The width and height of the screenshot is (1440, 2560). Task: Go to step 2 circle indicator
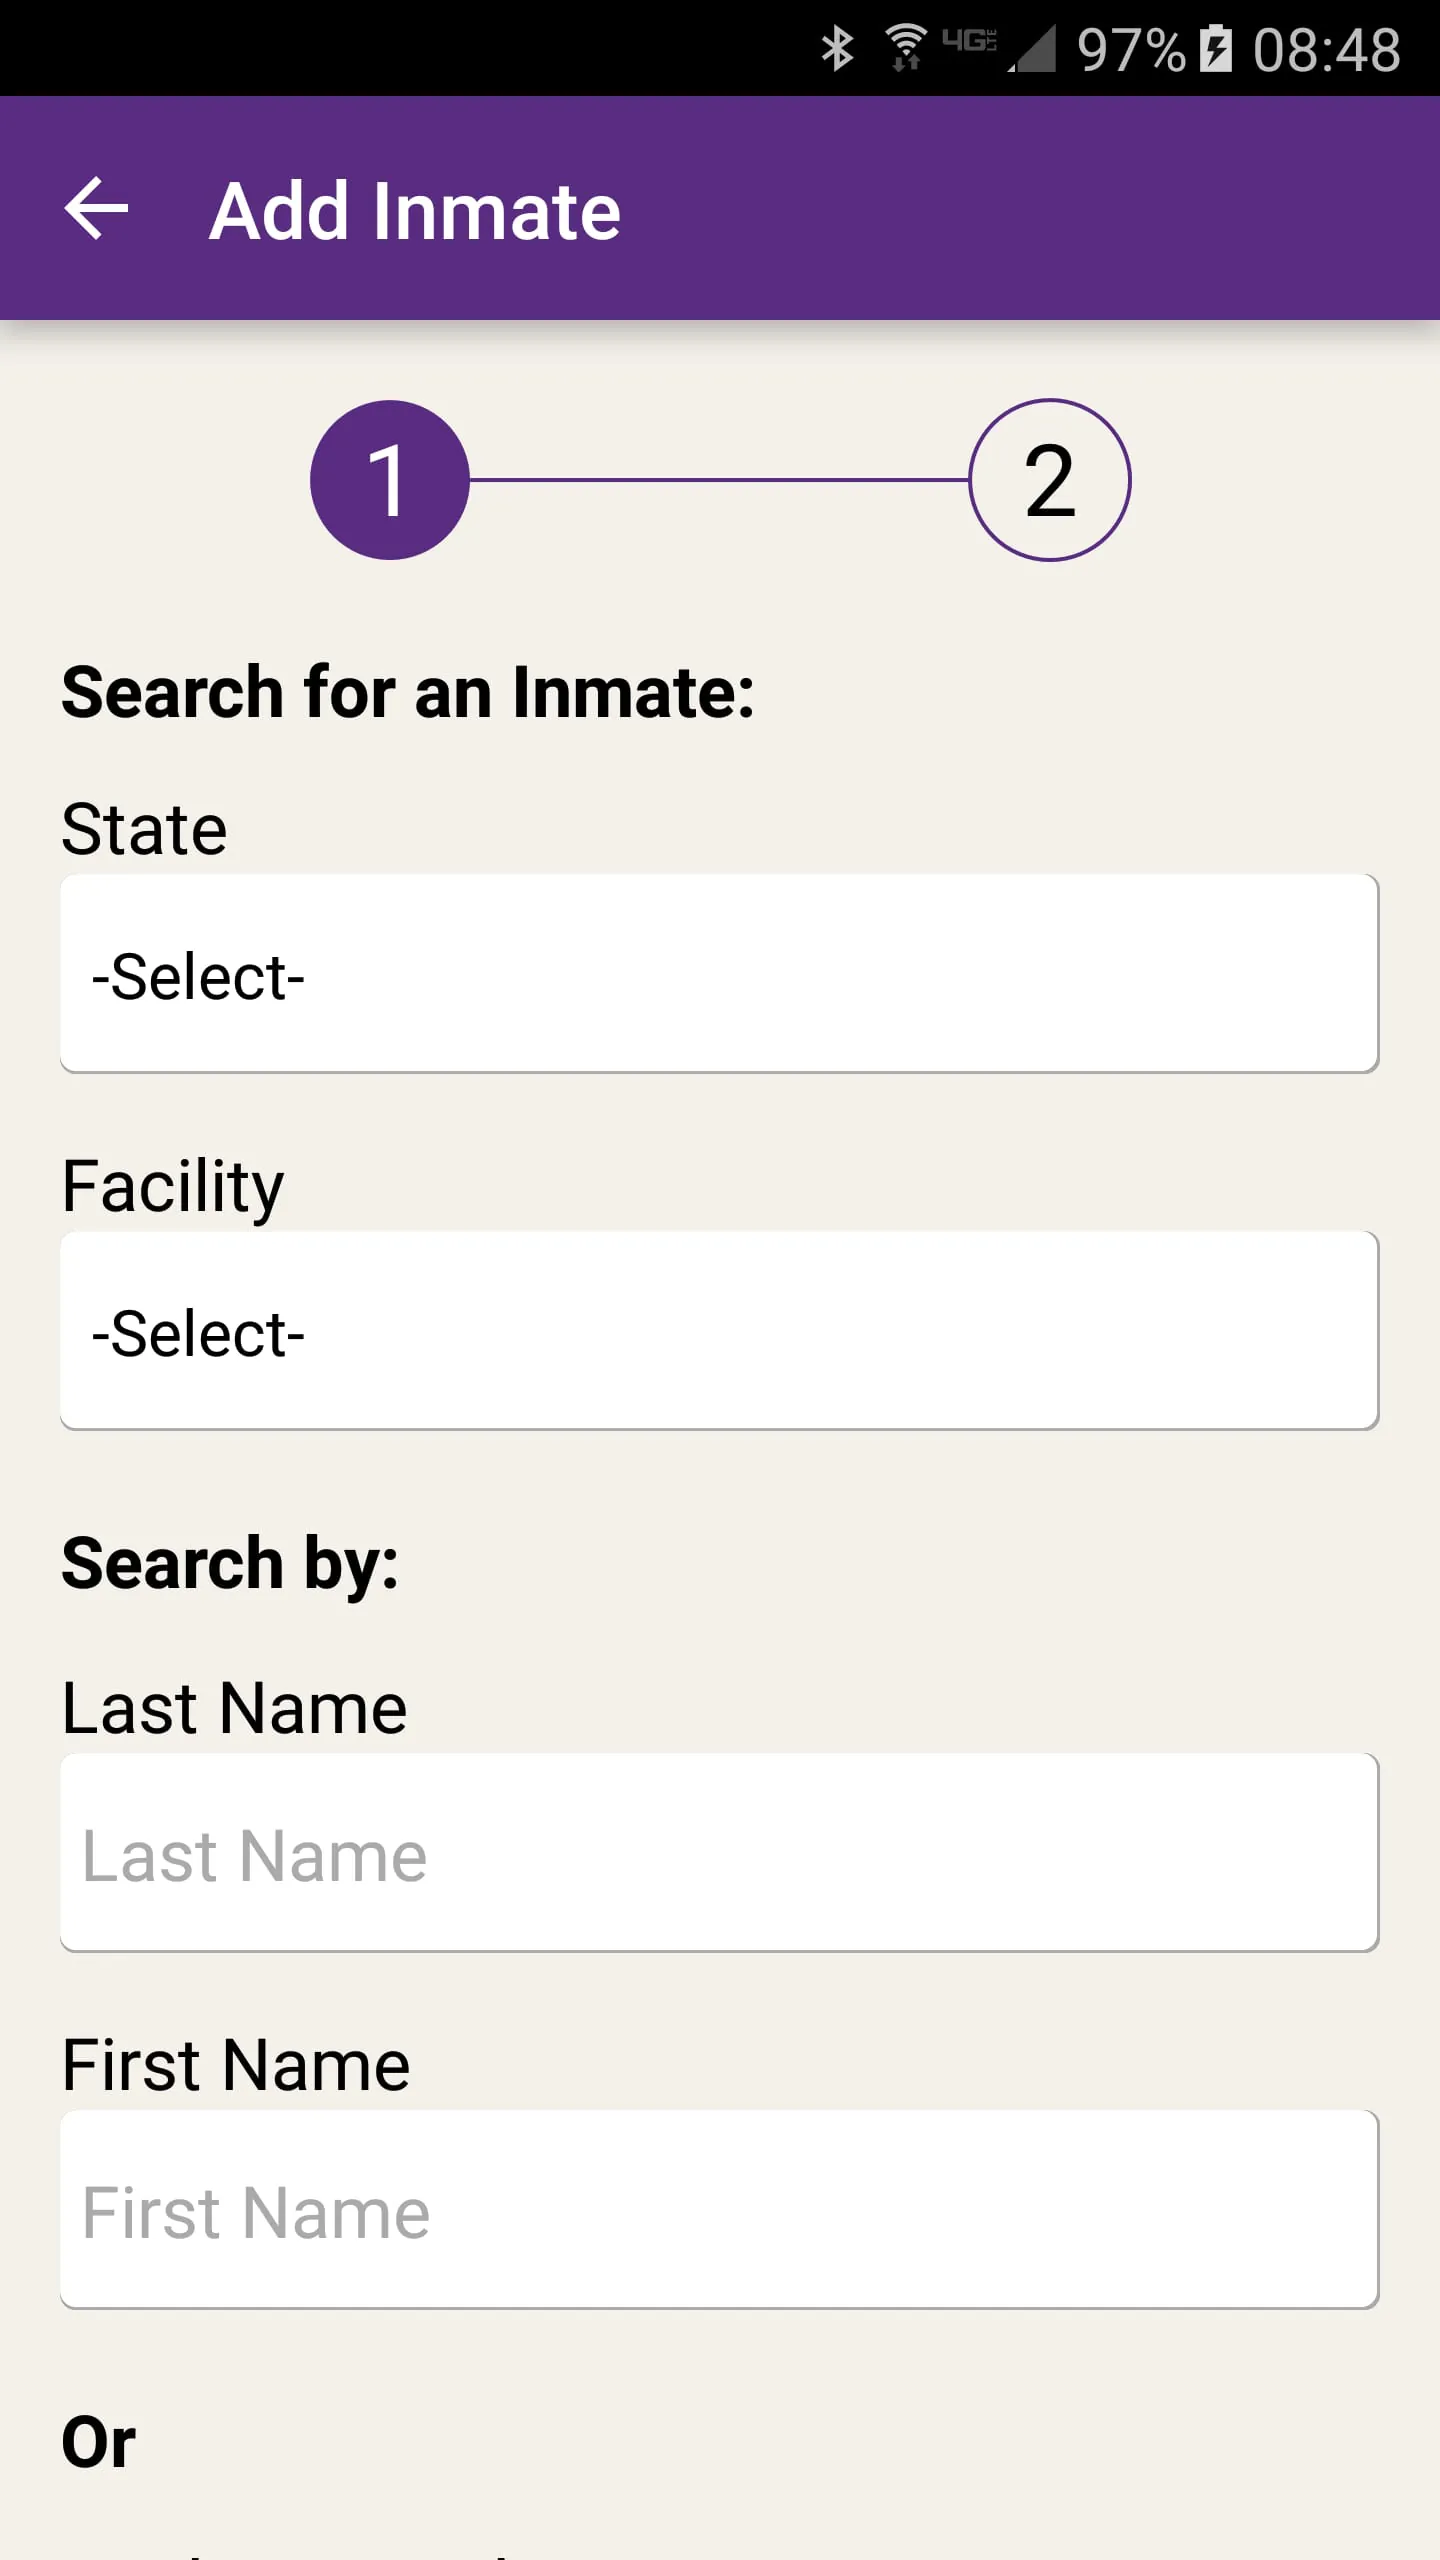(x=1050, y=480)
